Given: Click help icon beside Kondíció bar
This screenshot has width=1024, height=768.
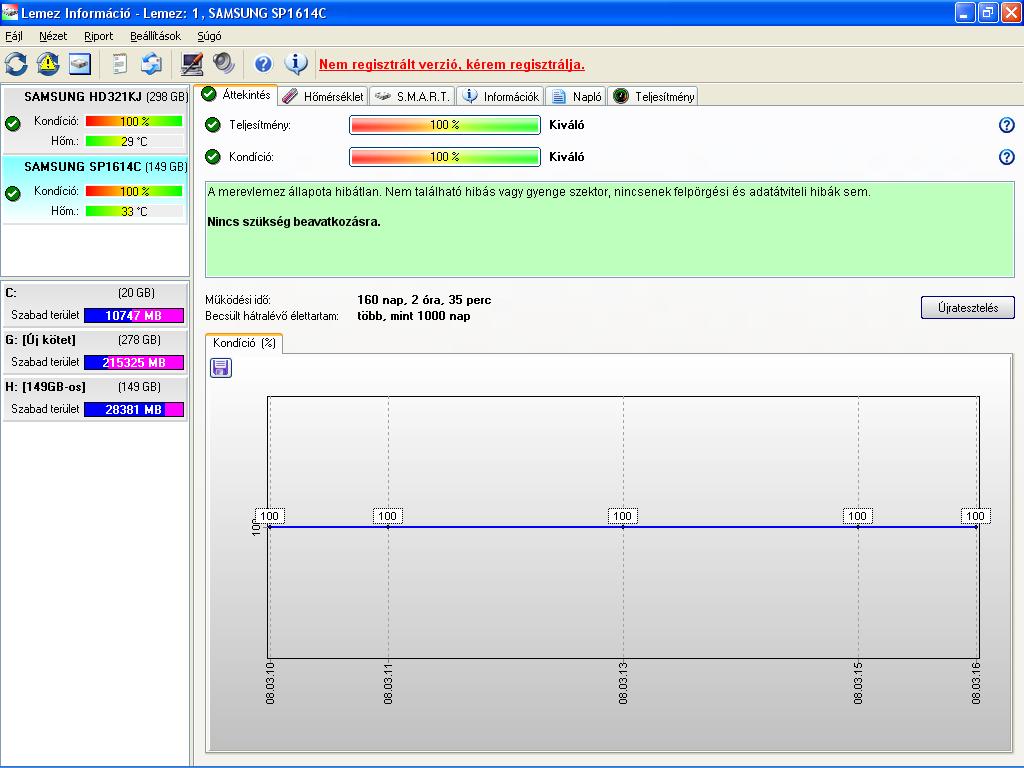Looking at the screenshot, I should [1006, 157].
